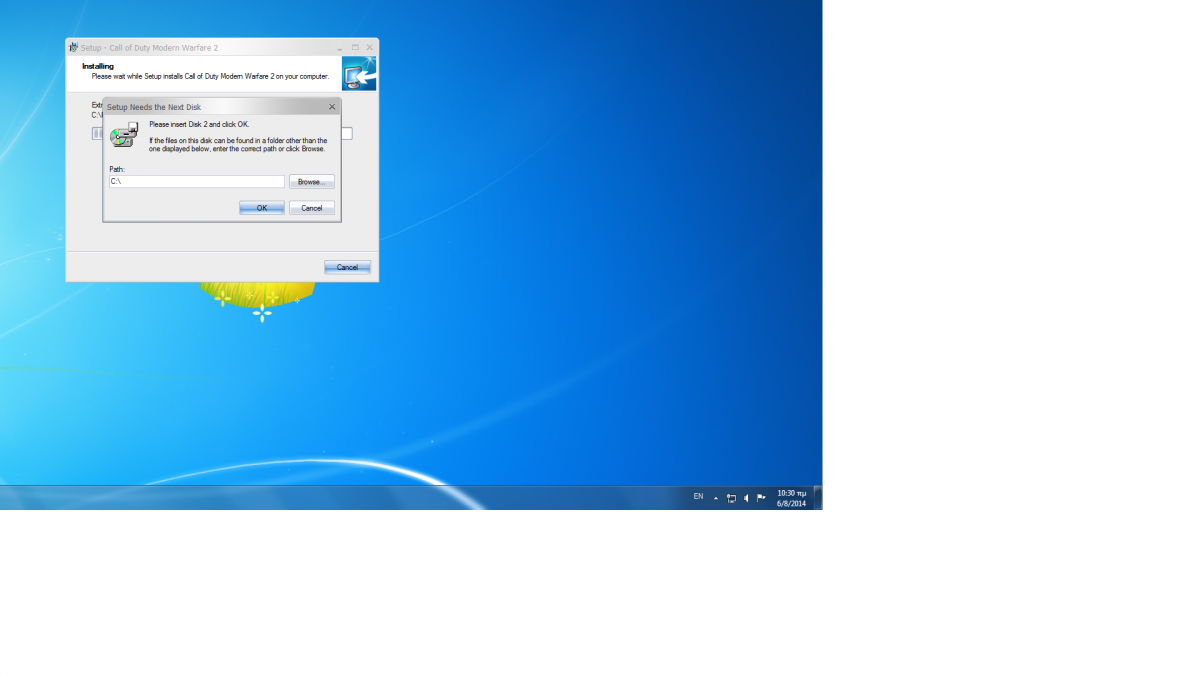Viewport: 1200px width, 675px height.
Task: Show hidden tray icons with the arrow
Action: click(715, 498)
